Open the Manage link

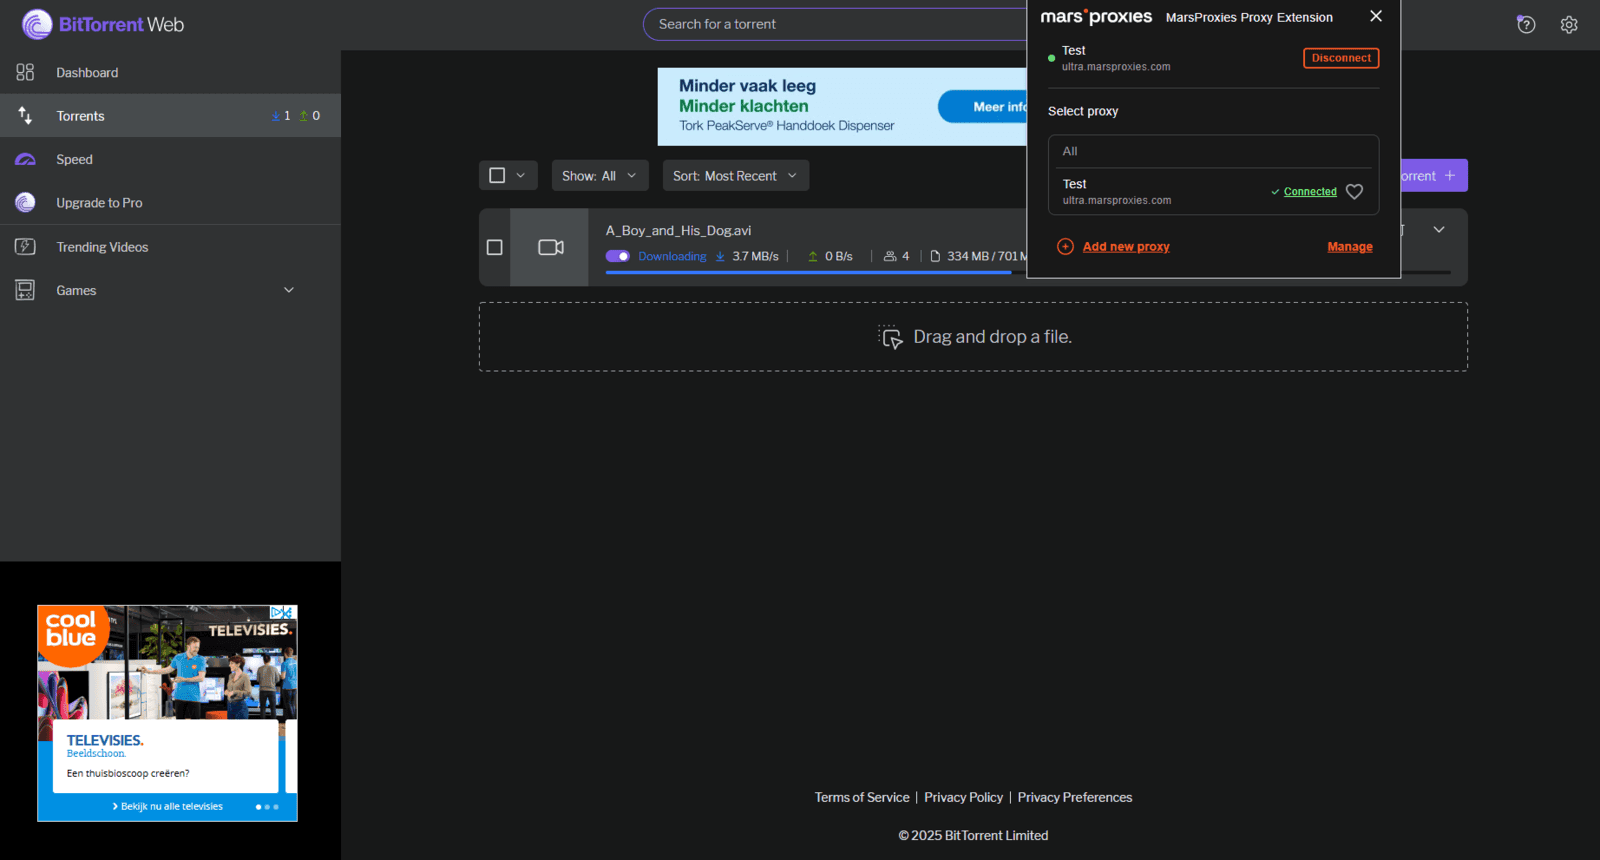pos(1350,246)
